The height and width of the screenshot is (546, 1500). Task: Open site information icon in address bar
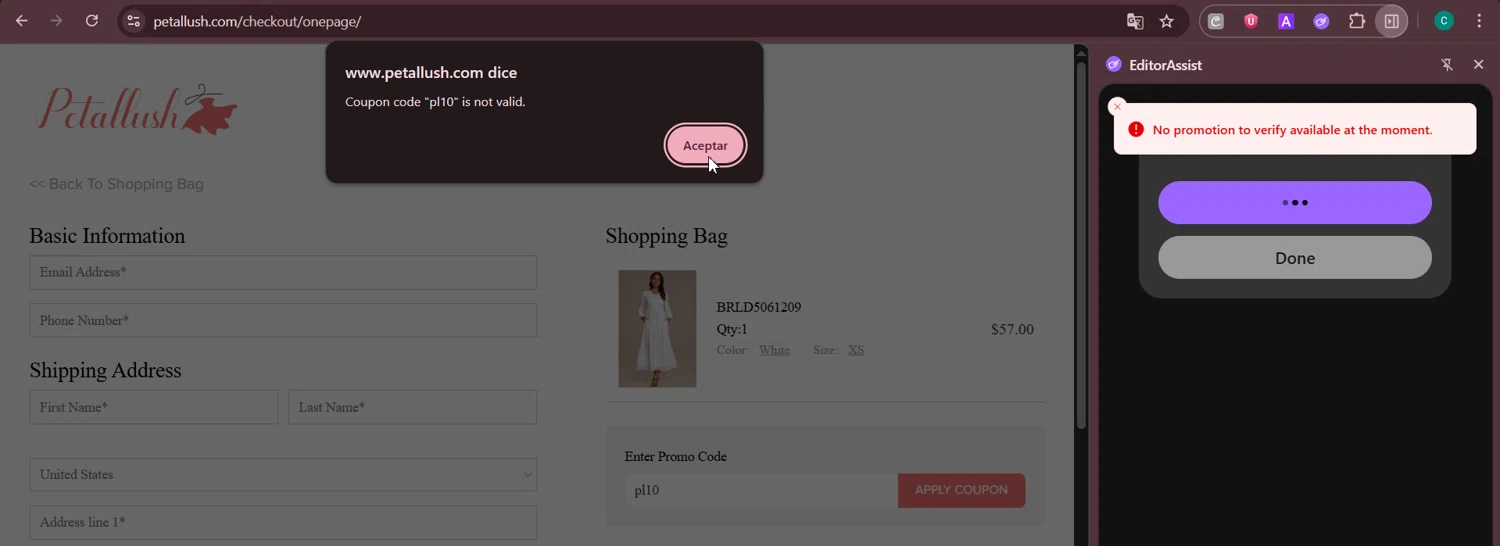133,21
